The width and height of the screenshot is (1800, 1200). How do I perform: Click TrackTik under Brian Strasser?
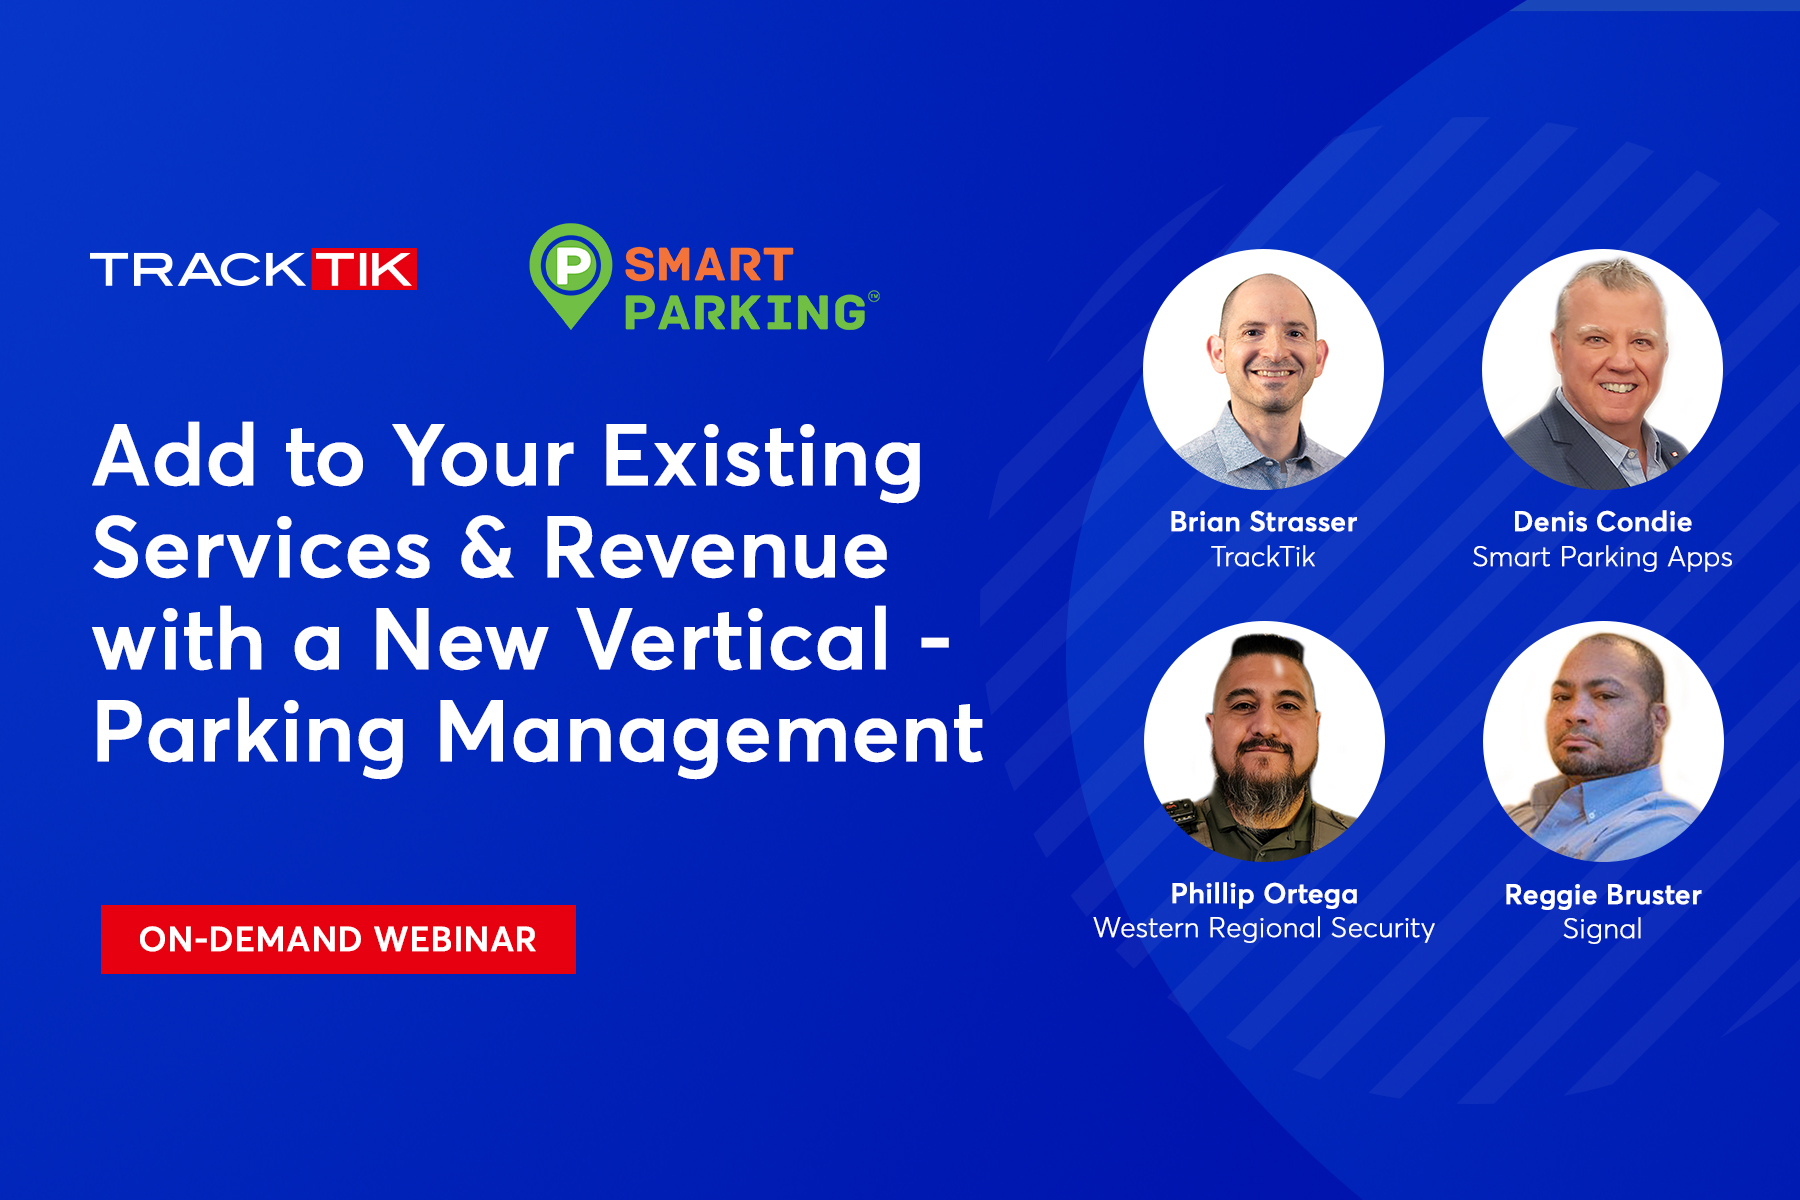click(1263, 557)
